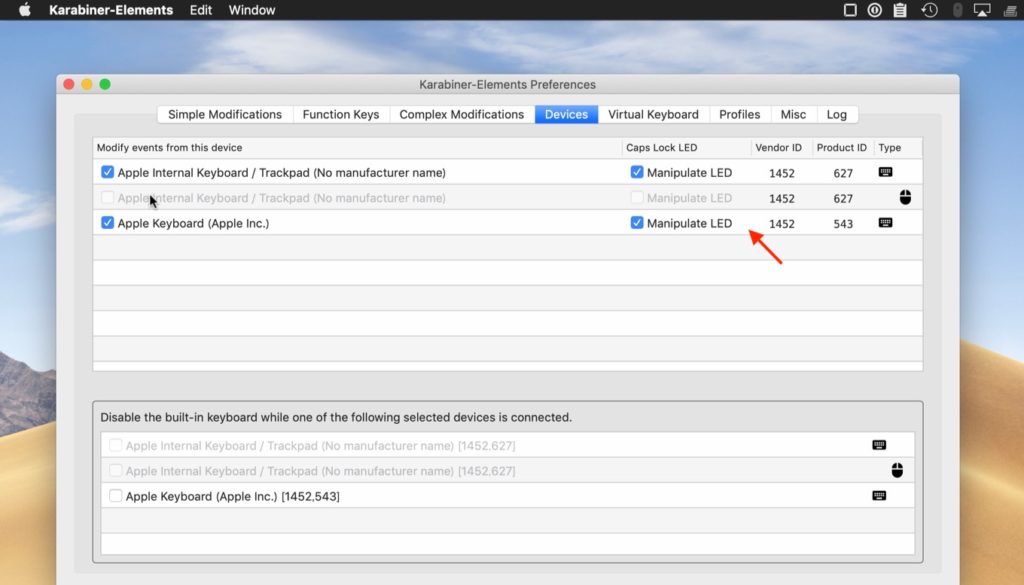
Task: Click mouse type icon in device list
Action: coord(905,198)
